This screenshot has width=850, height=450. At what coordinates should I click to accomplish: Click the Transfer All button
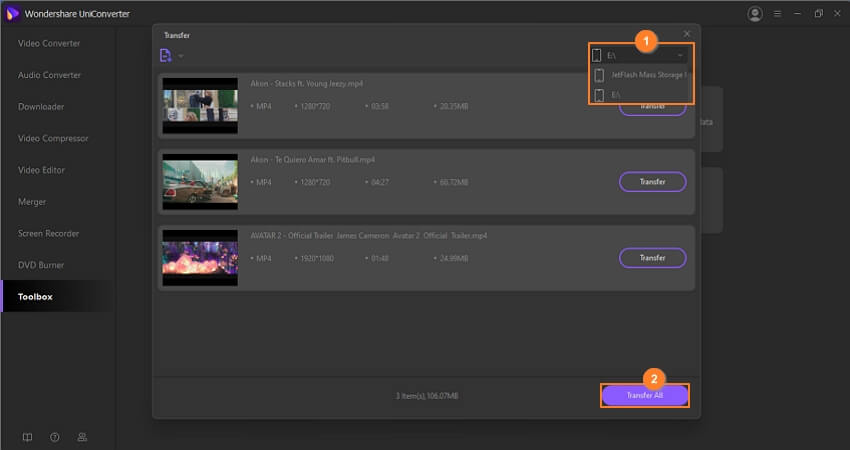coord(645,395)
